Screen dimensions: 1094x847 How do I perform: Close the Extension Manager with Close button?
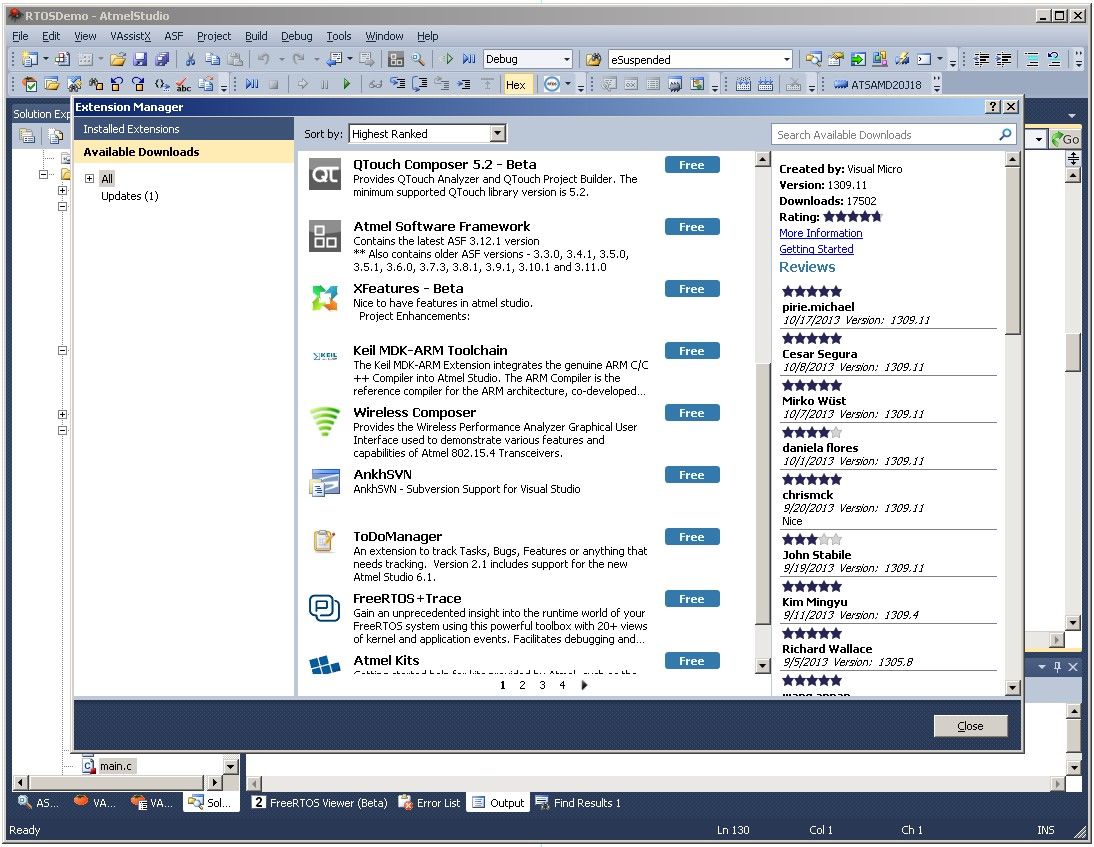971,726
